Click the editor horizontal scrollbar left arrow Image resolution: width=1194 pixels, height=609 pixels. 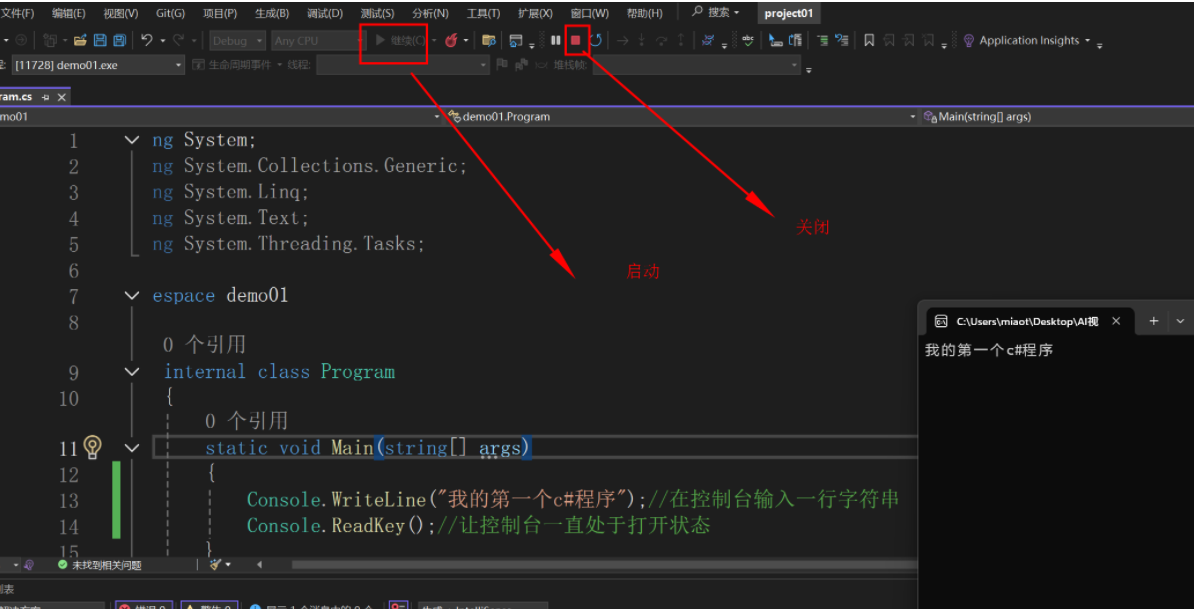(260, 565)
